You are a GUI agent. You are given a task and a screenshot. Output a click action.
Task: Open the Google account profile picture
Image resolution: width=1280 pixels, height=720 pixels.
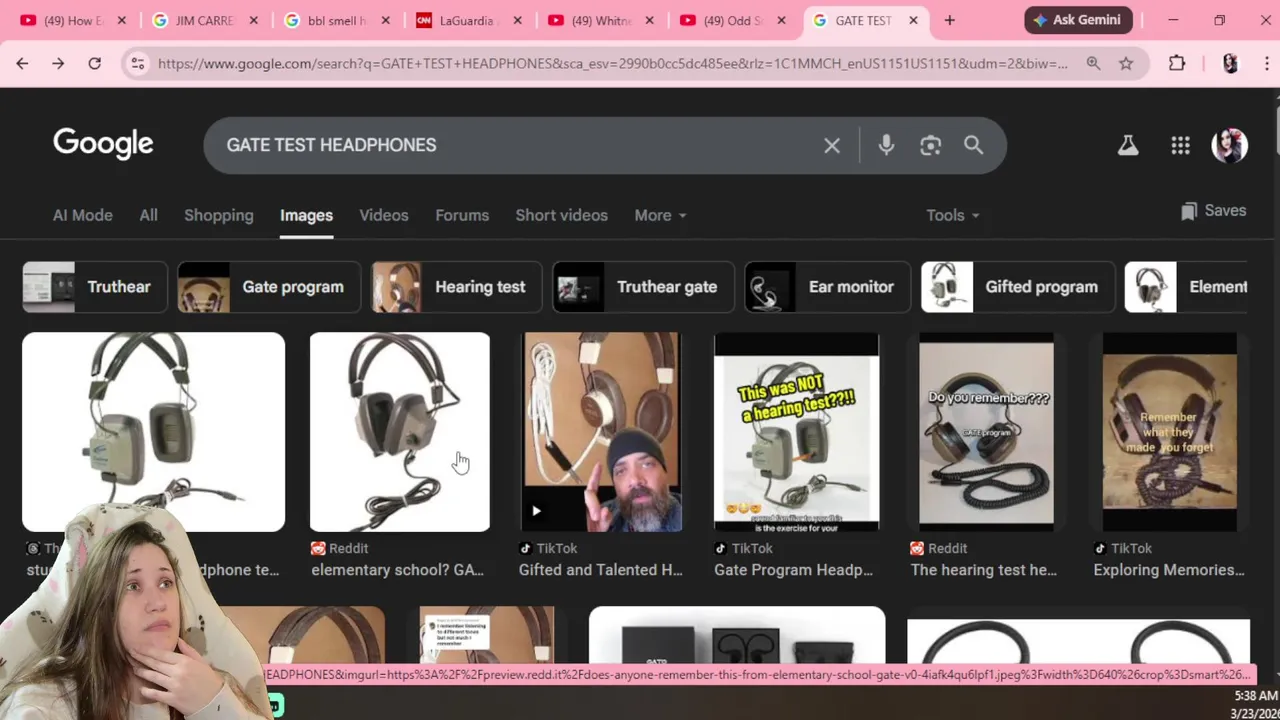tap(1229, 146)
